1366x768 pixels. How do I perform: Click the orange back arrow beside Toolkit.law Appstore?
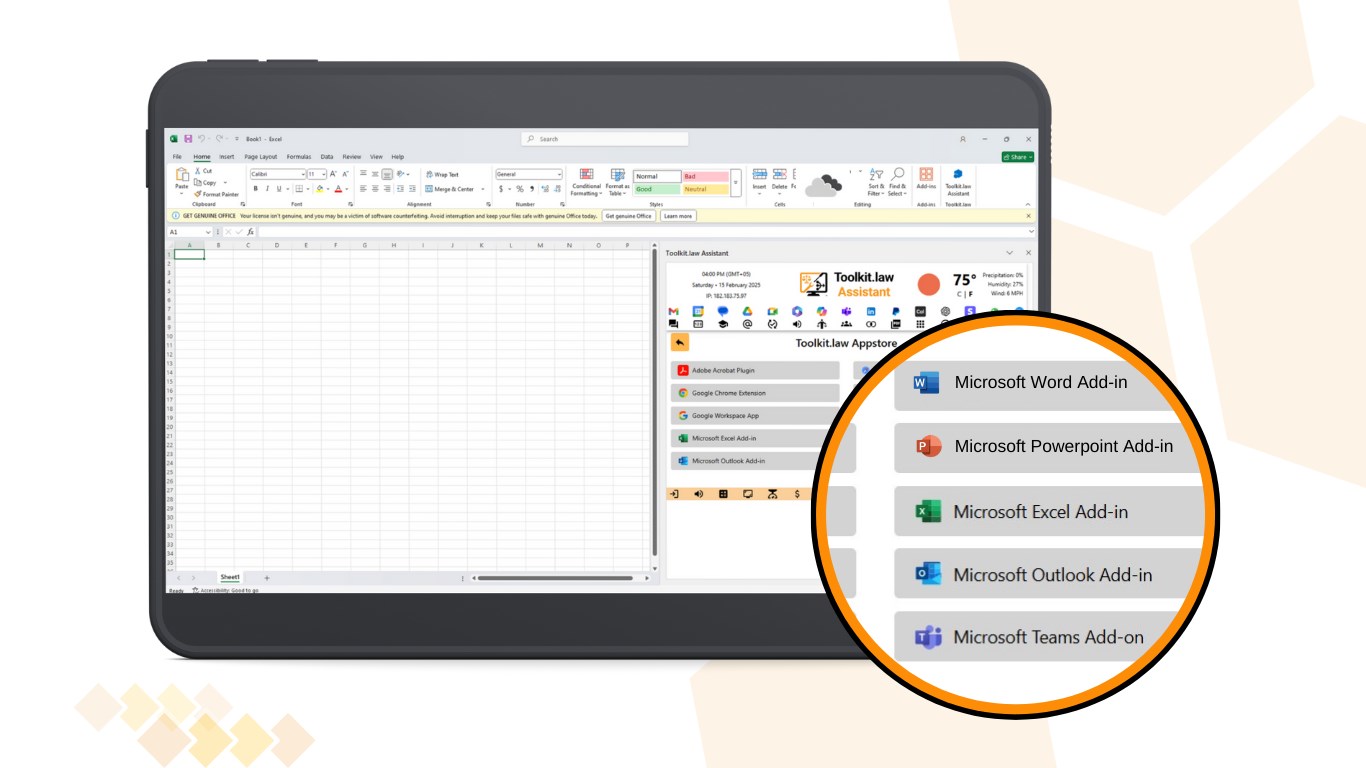(x=680, y=342)
